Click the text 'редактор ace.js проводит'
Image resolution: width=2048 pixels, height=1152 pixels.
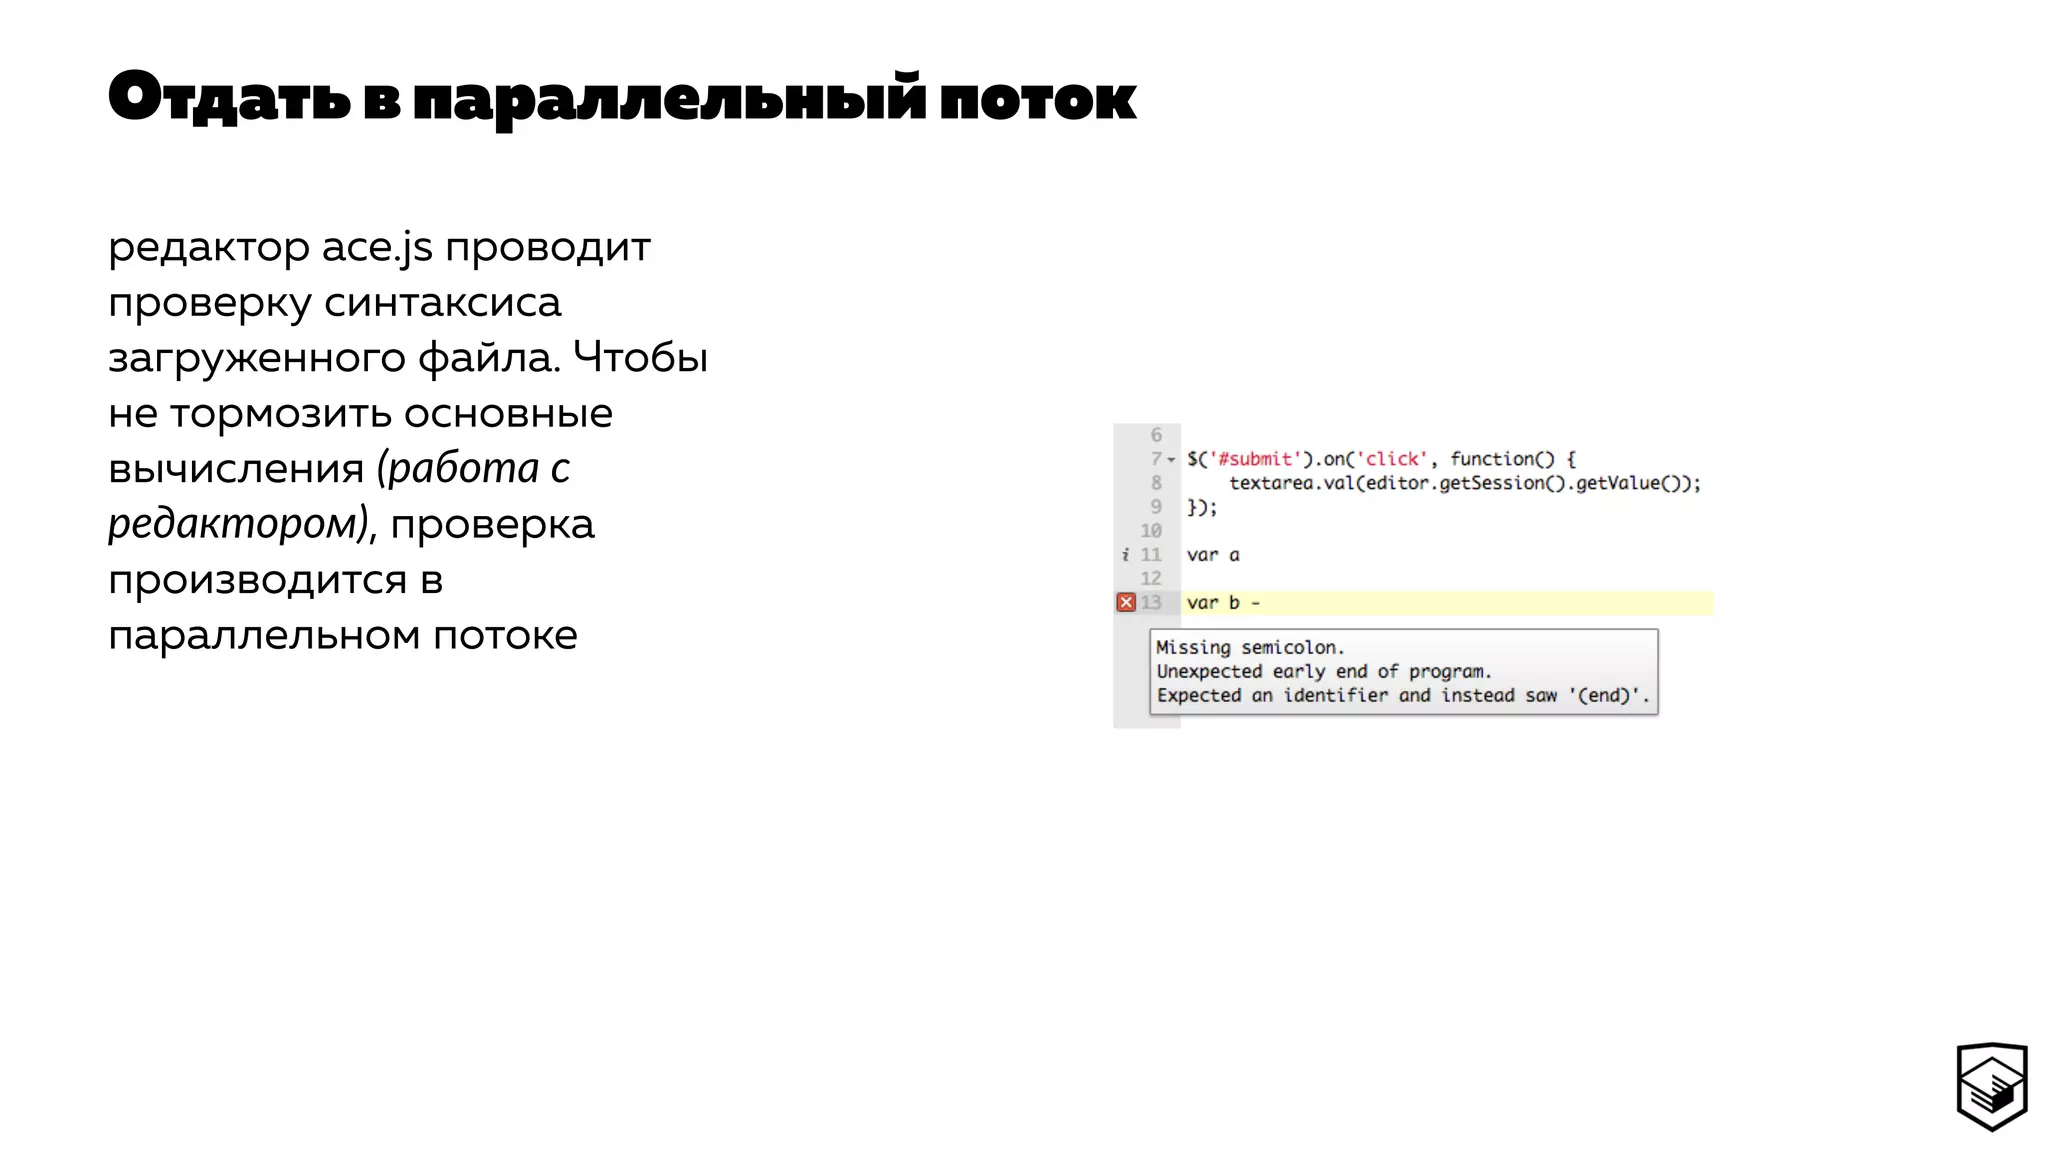point(380,247)
